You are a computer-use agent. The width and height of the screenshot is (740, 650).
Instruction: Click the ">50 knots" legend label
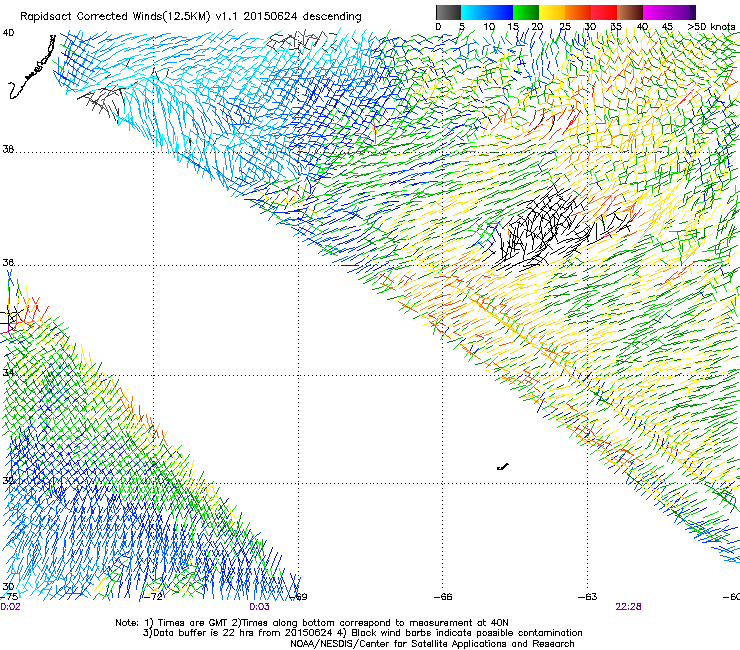point(711,26)
